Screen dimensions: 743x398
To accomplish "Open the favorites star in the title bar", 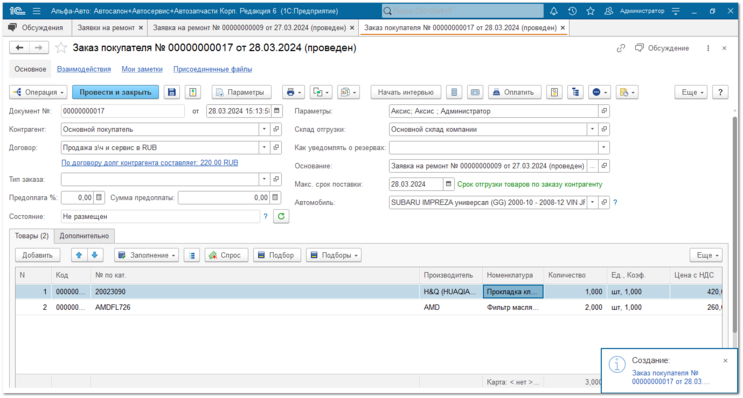I will tap(590, 11).
